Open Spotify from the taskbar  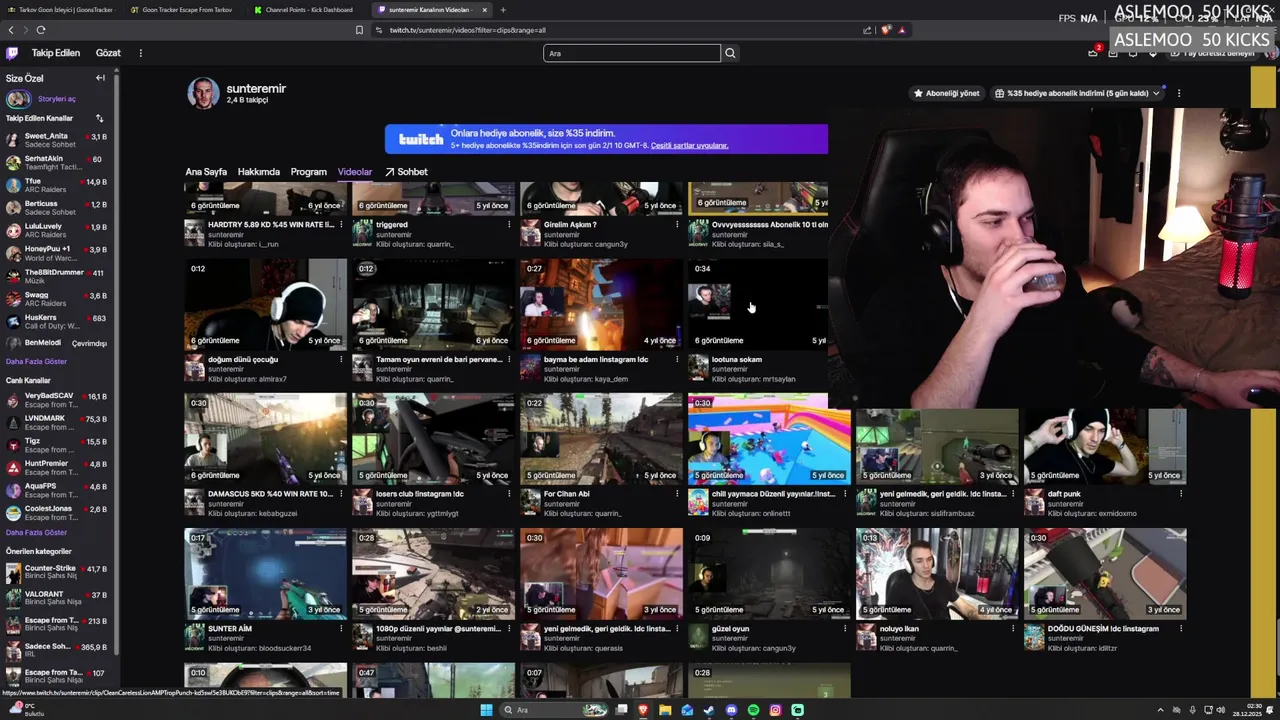(753, 710)
